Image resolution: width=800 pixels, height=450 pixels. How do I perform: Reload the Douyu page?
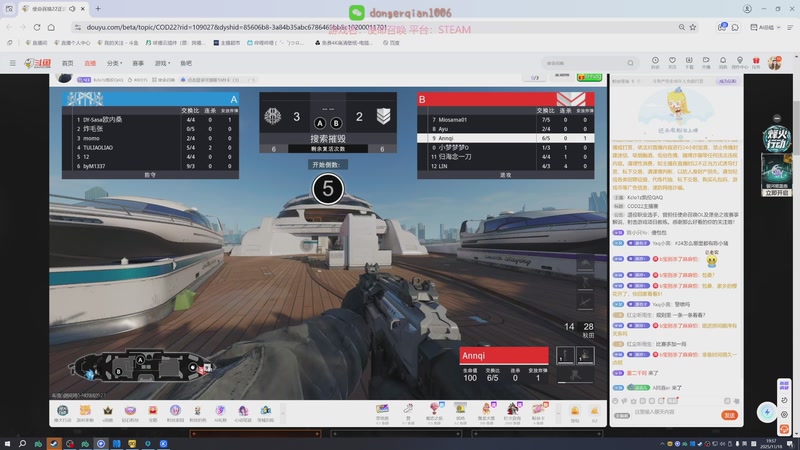(37, 27)
